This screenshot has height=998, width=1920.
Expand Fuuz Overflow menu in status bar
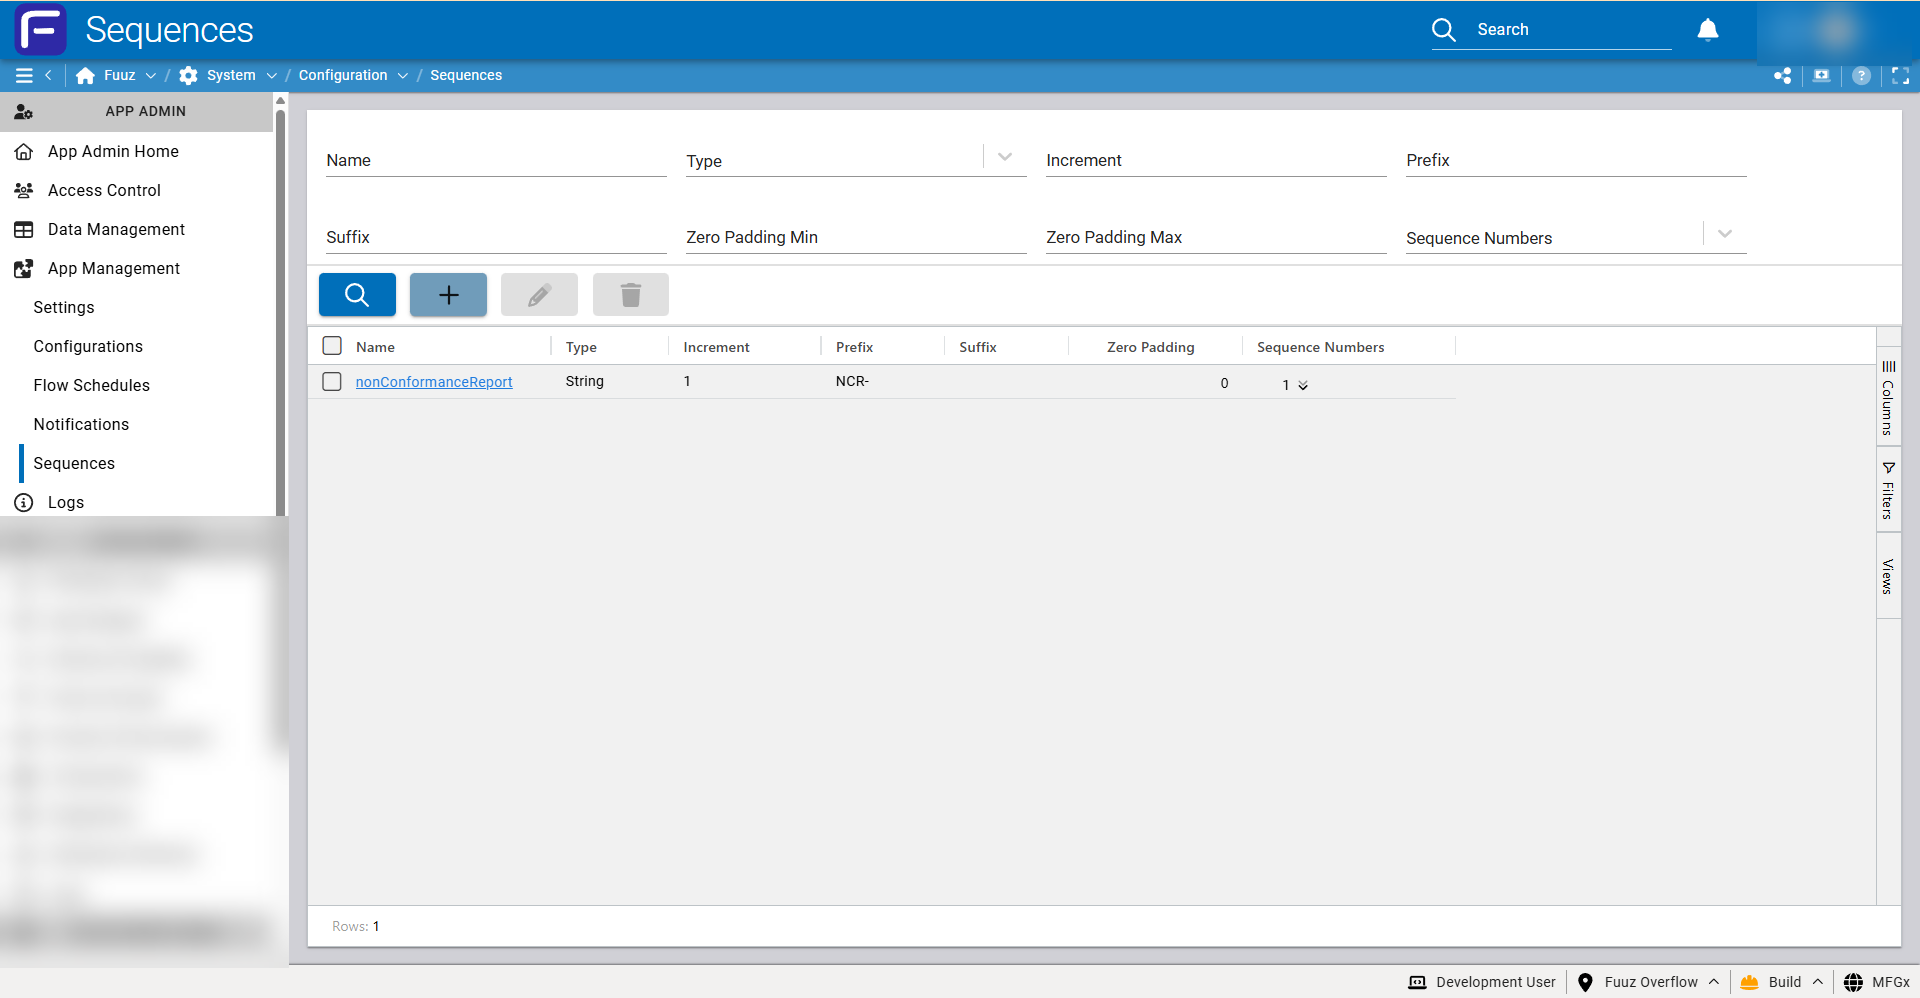point(1713,982)
